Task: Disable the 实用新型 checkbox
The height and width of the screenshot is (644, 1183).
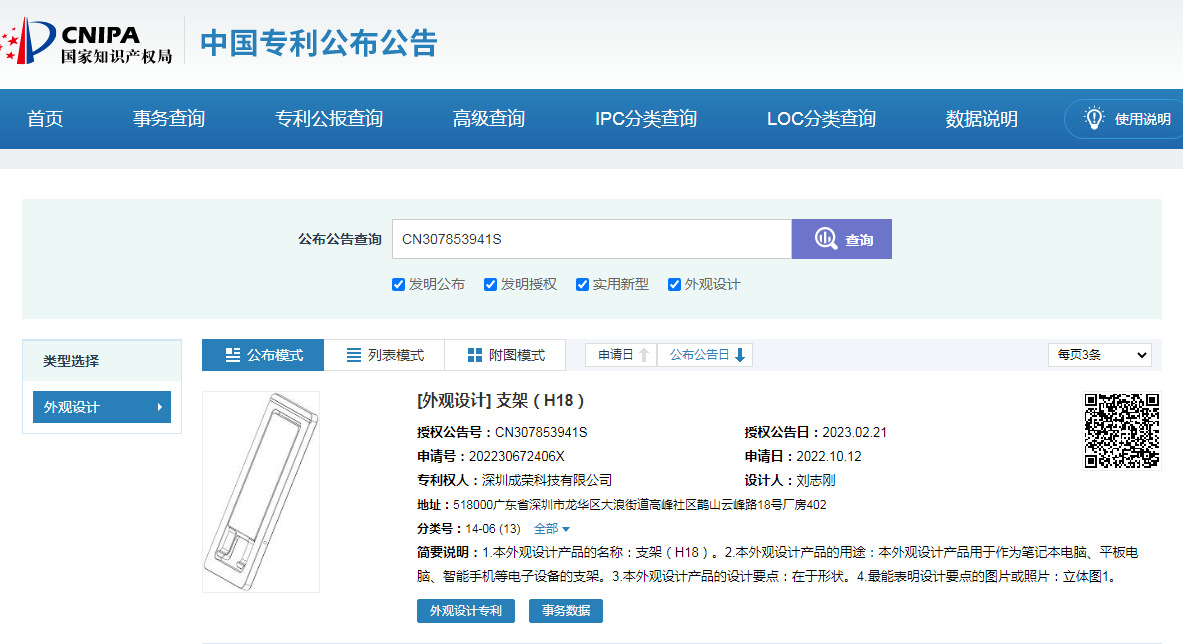Action: 582,284
